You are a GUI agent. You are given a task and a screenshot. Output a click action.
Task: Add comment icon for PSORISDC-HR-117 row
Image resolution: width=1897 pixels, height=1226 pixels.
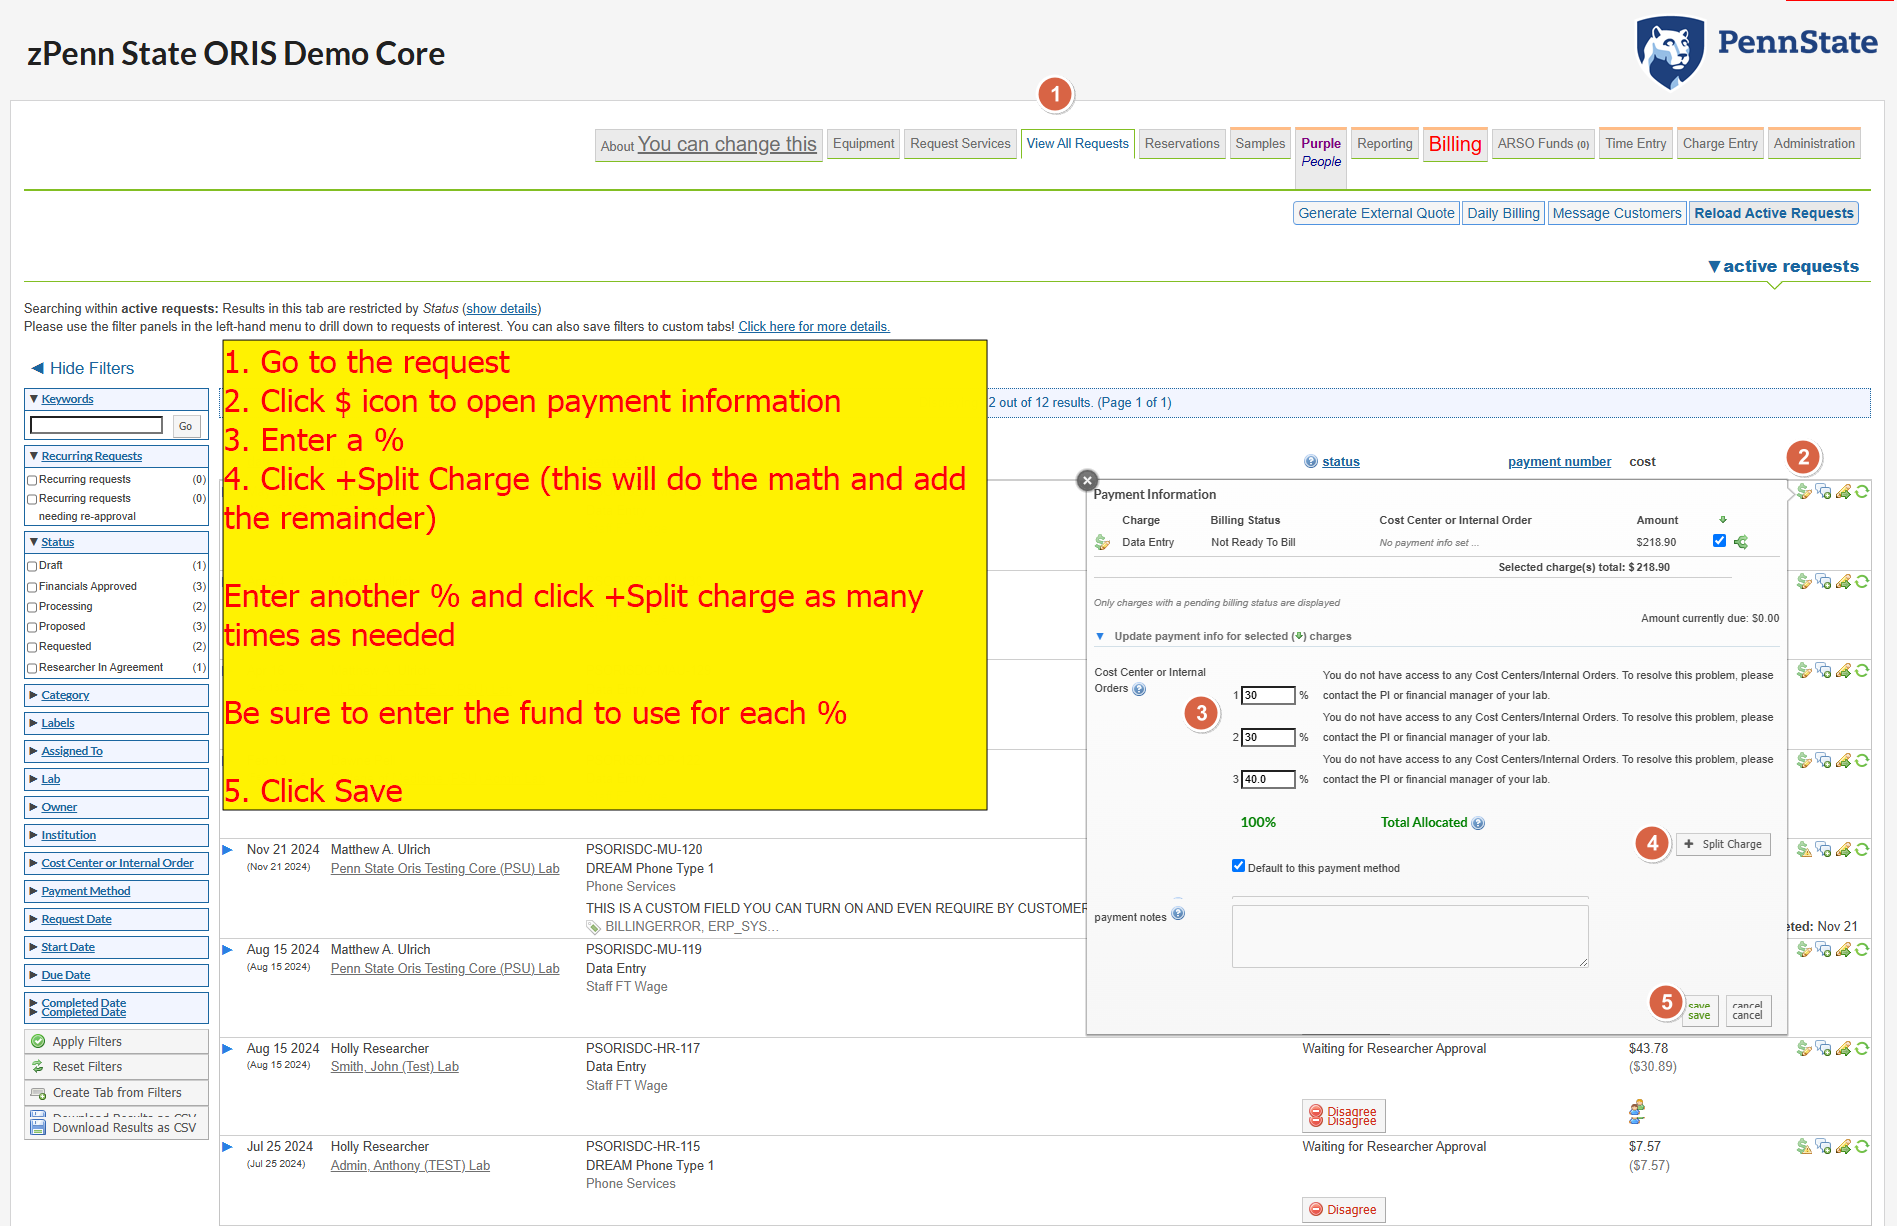1823,1049
